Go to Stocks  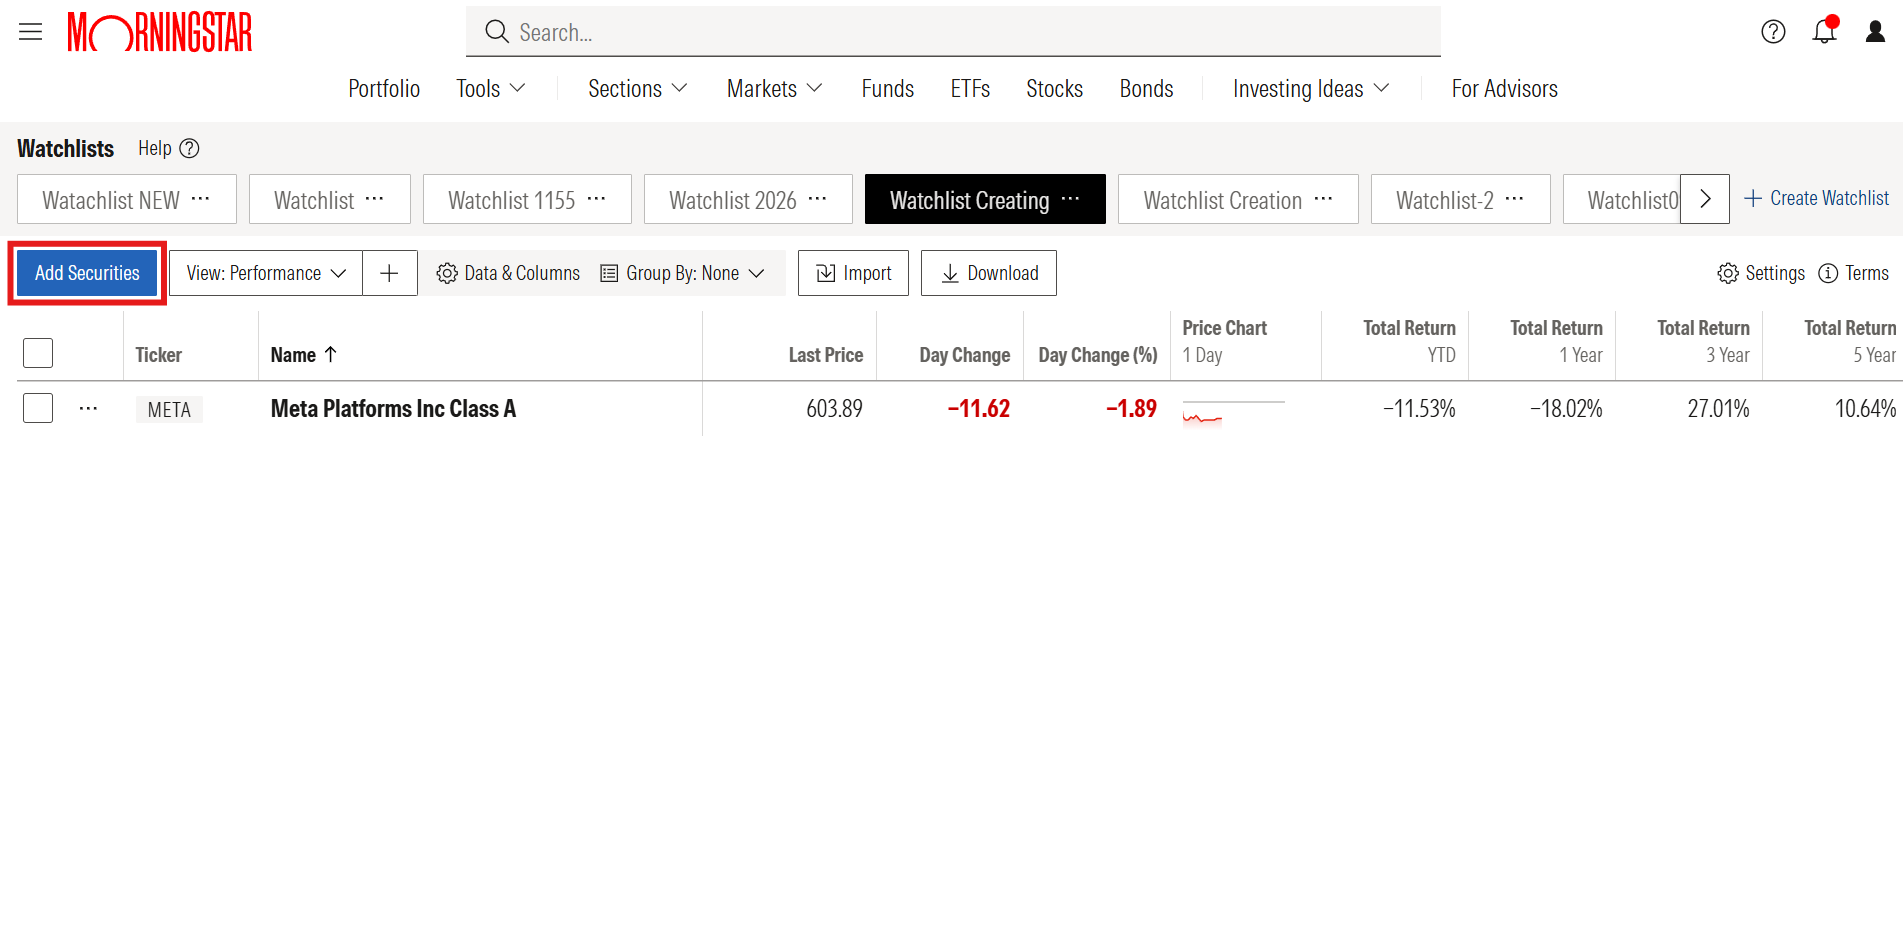coord(1054,88)
